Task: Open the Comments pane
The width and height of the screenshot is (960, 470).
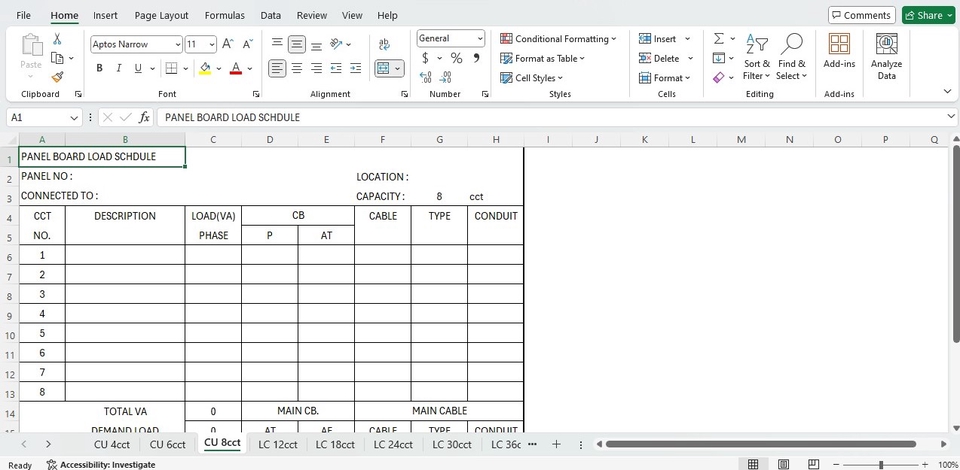Action: coord(861,15)
